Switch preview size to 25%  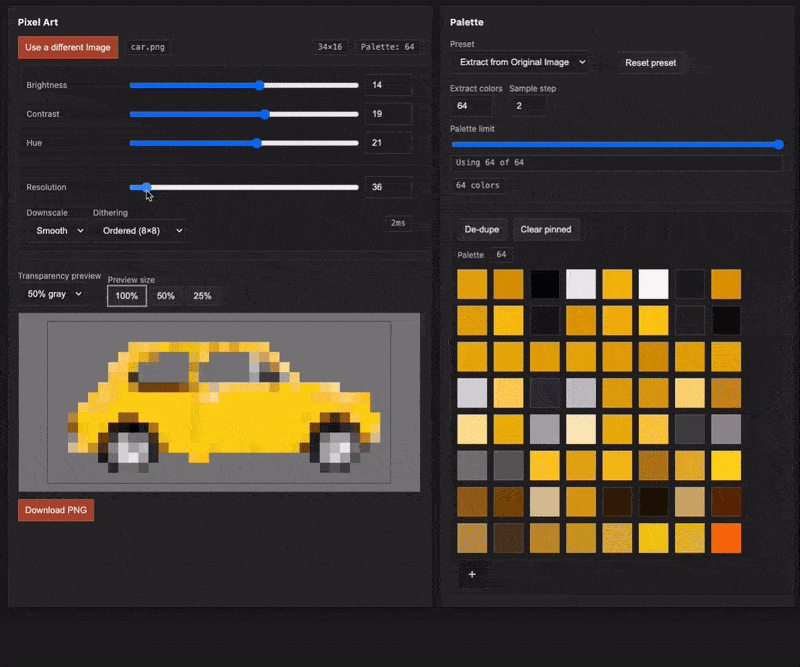tap(202, 296)
